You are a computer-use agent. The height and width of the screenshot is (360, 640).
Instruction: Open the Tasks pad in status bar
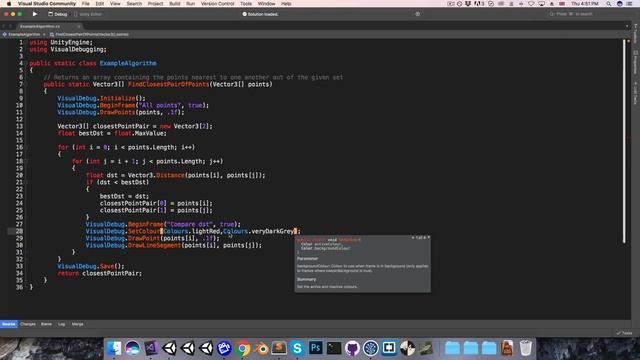[624, 333]
